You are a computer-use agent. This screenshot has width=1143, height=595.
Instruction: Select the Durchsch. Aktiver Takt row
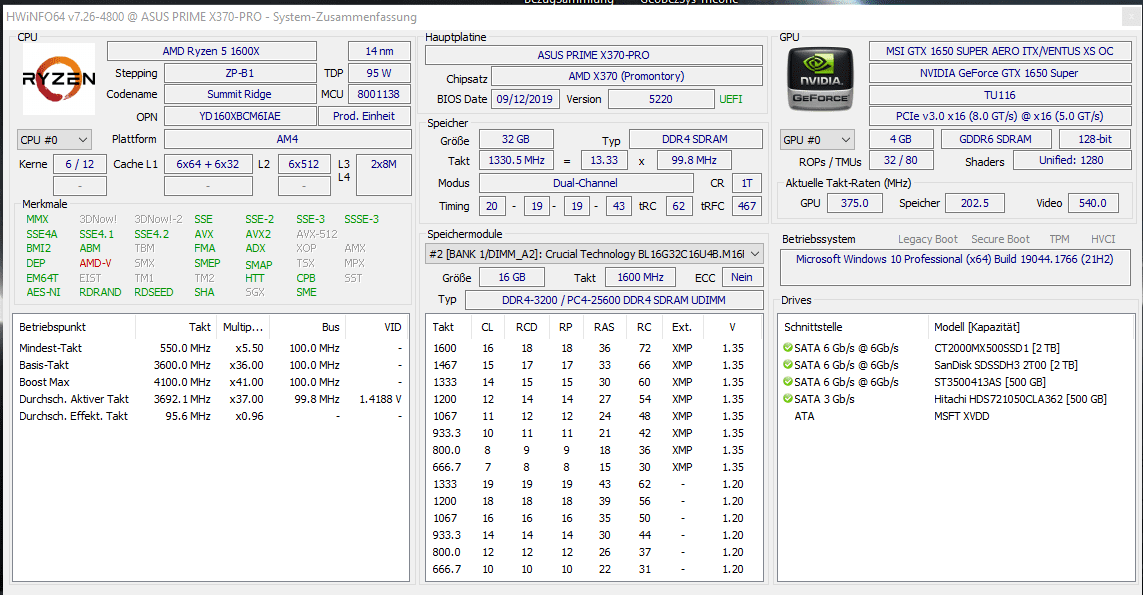211,399
